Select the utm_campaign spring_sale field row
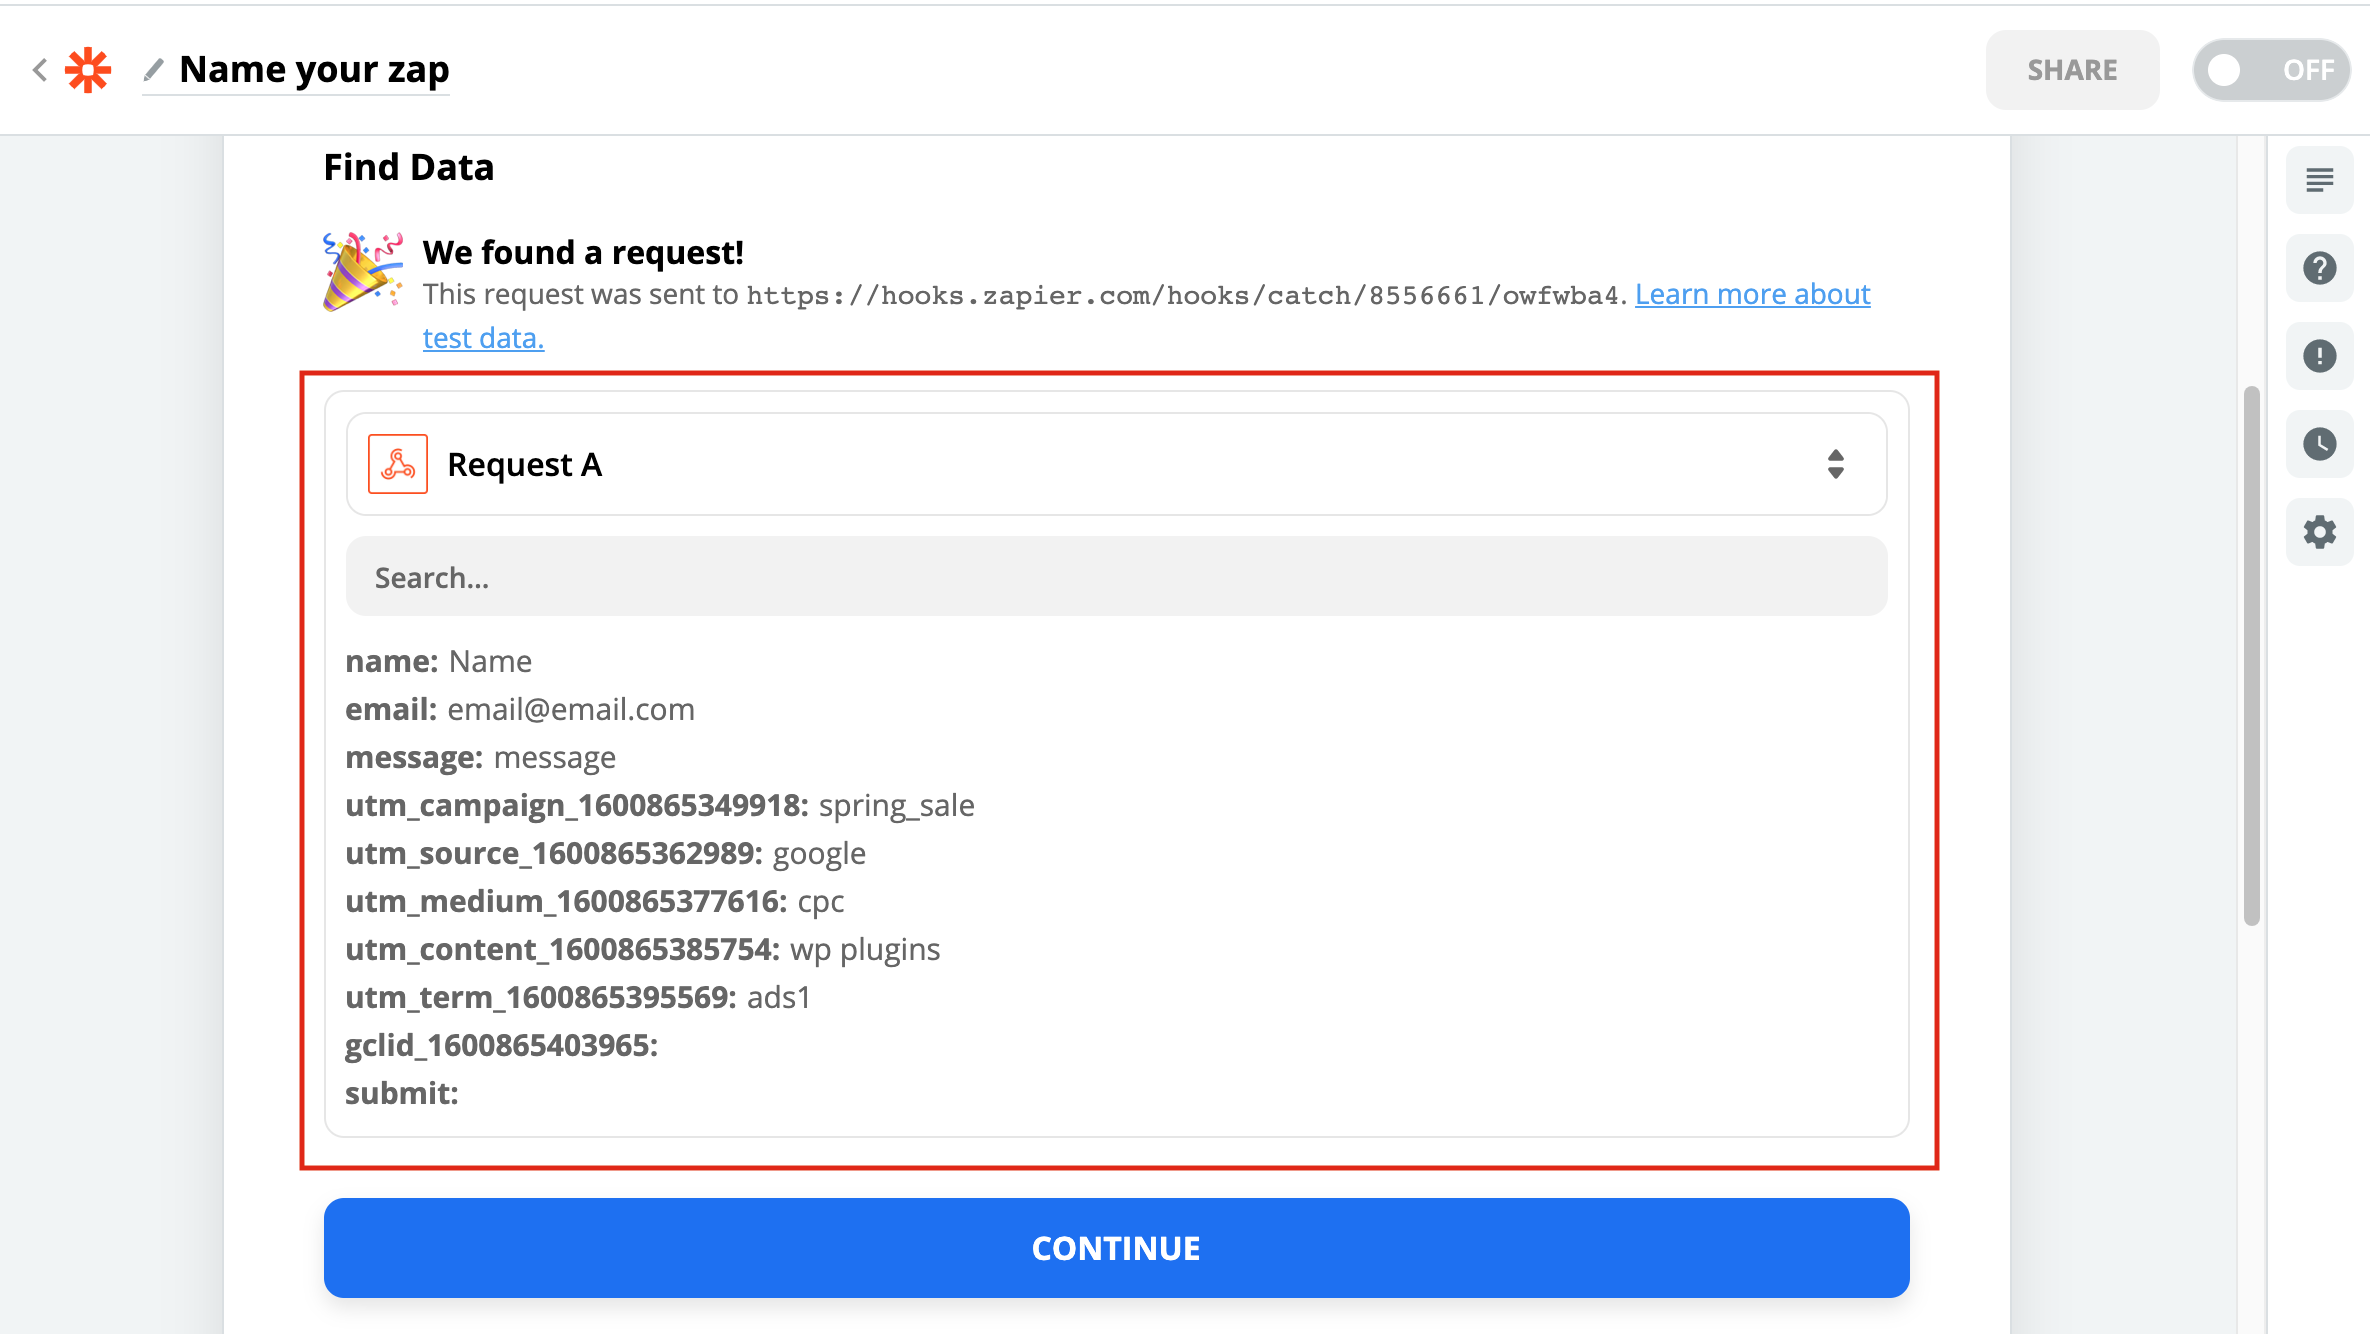2370x1334 pixels. point(660,805)
